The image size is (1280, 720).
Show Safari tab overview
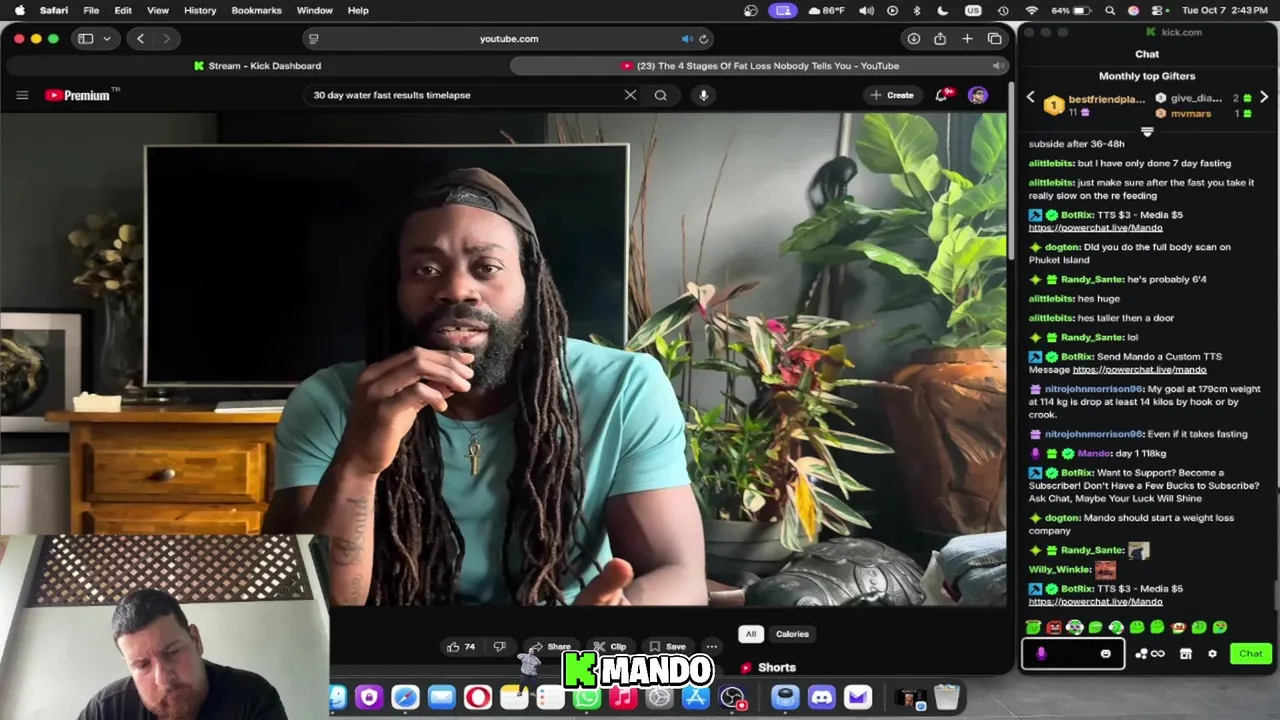pyautogui.click(x=994, y=38)
